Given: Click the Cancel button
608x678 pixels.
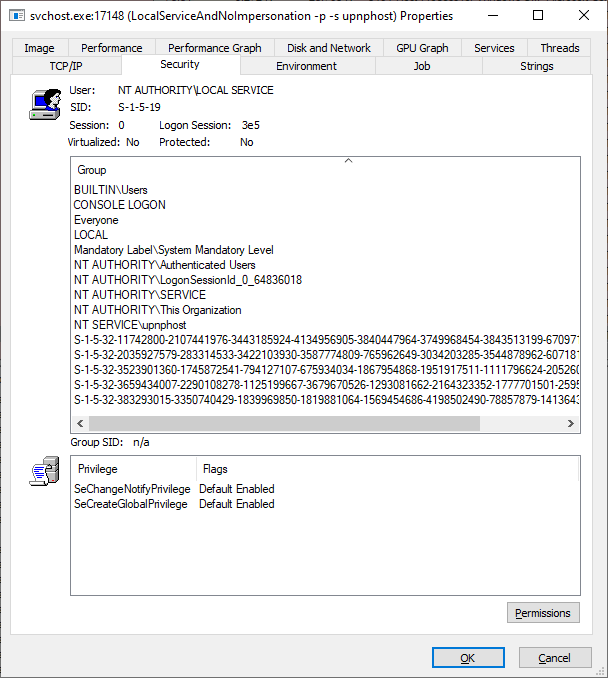Looking at the screenshot, I should point(554,658).
